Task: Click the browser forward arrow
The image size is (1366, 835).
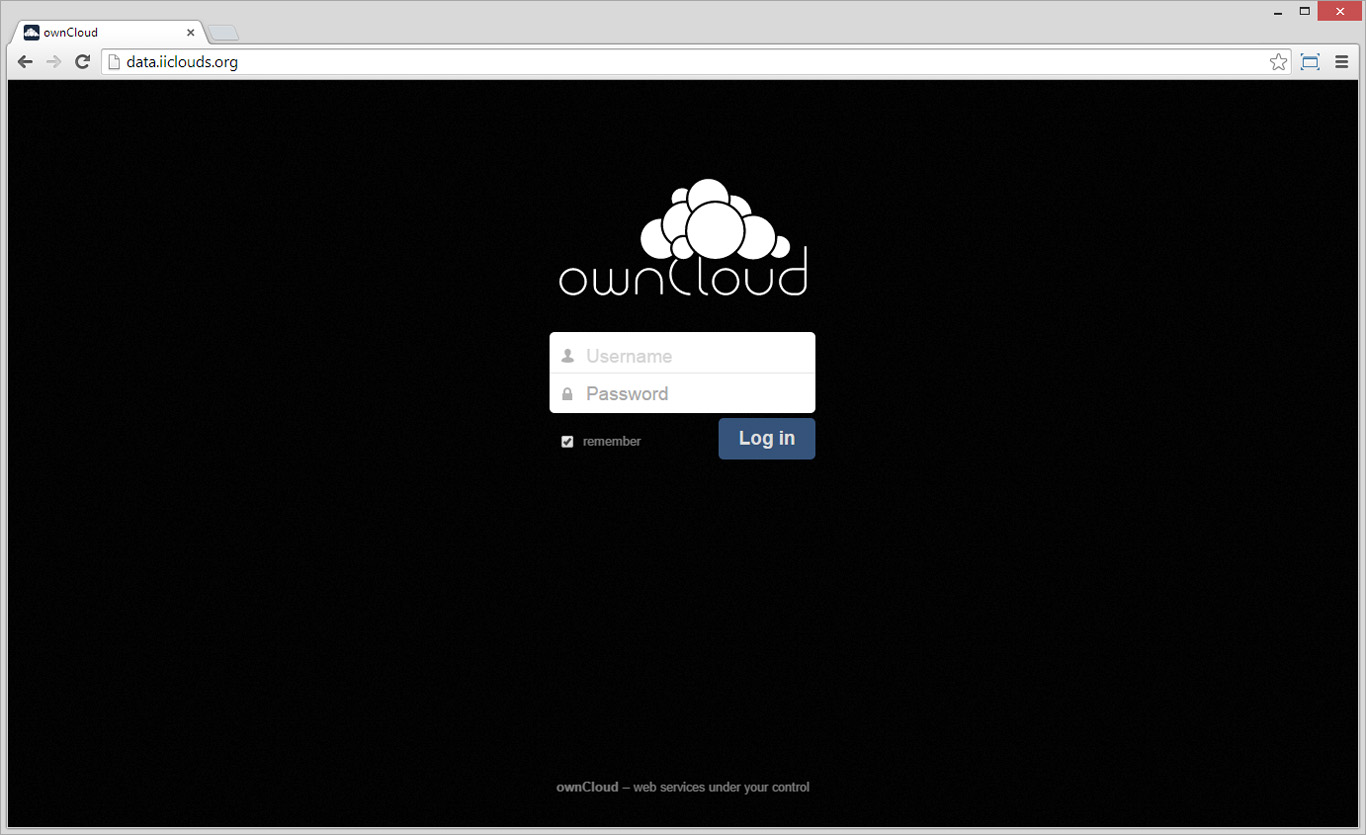Action: [x=54, y=62]
